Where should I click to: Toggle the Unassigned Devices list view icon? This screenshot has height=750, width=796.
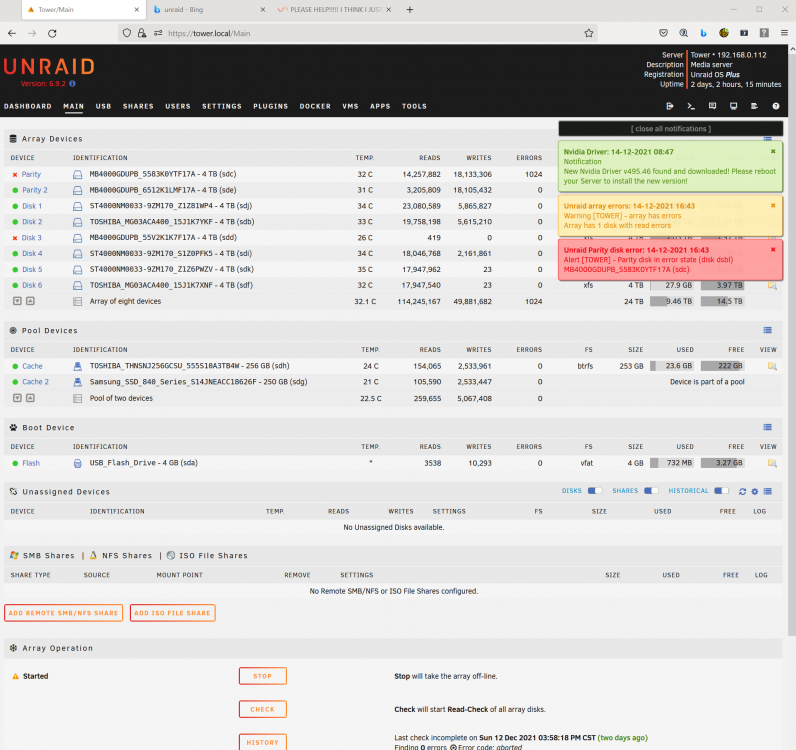pos(768,491)
